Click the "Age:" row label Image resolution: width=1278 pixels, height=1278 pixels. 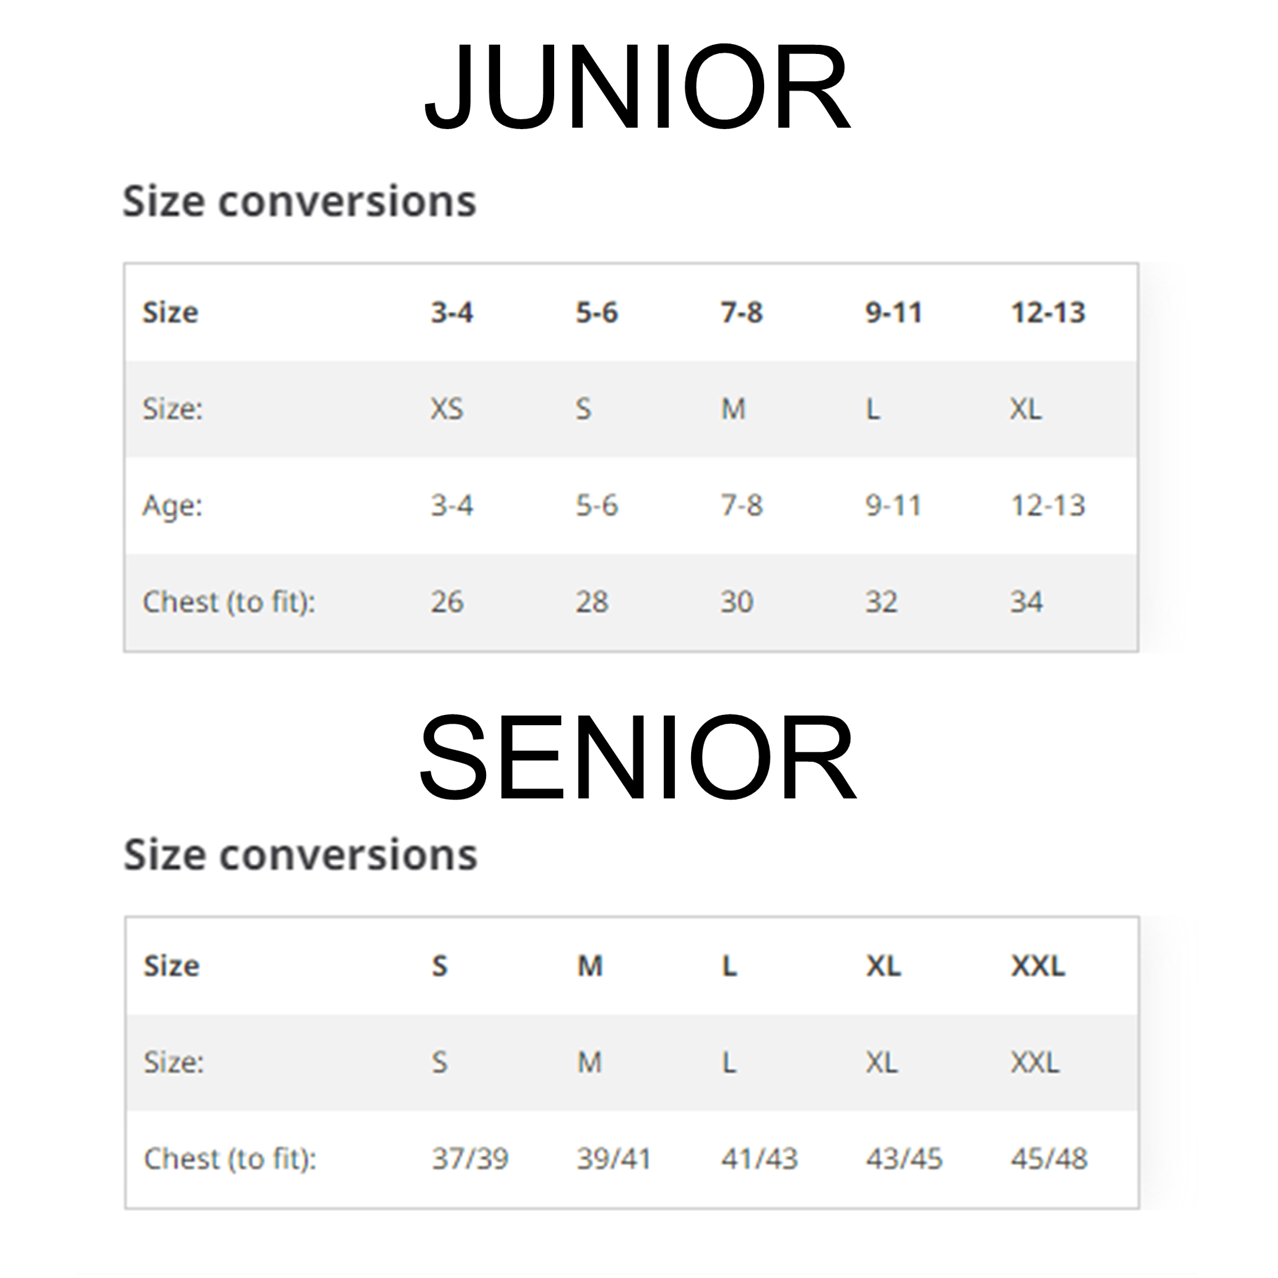click(x=172, y=506)
